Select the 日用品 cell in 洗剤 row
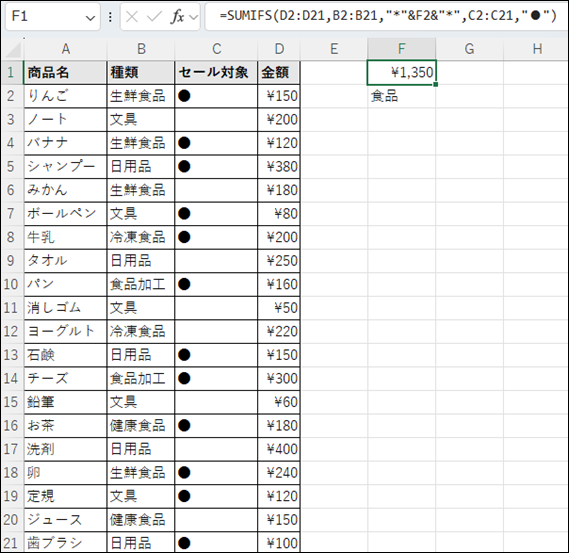The height and width of the screenshot is (553, 569). pos(141,449)
